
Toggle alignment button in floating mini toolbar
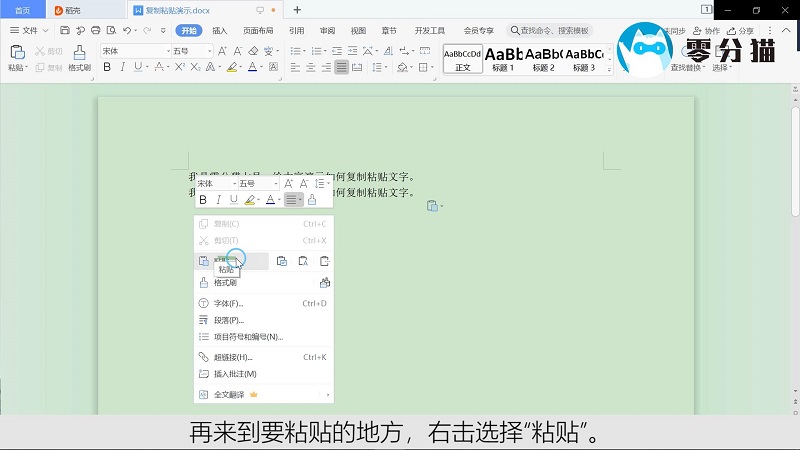point(291,200)
